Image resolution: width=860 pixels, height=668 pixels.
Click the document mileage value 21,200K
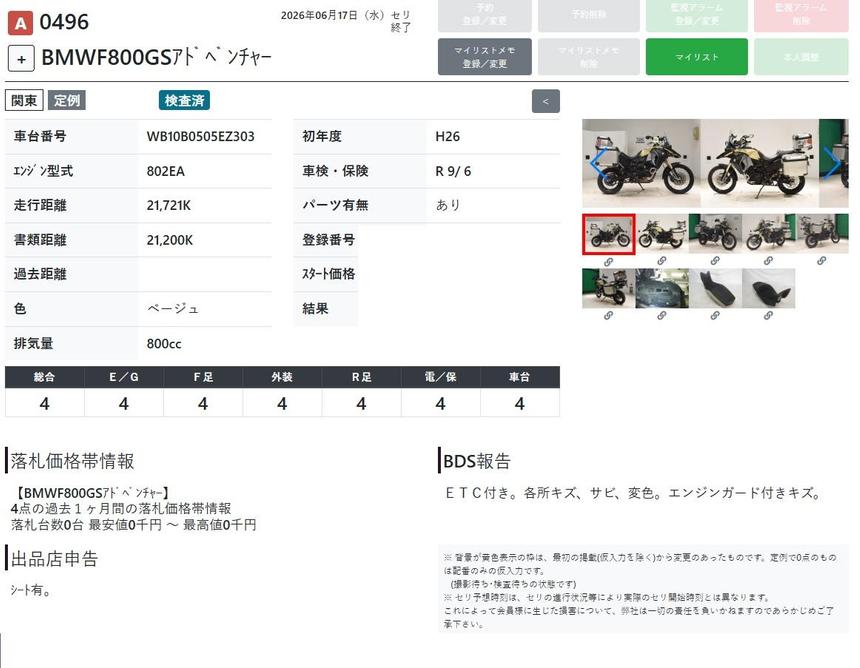coord(169,240)
